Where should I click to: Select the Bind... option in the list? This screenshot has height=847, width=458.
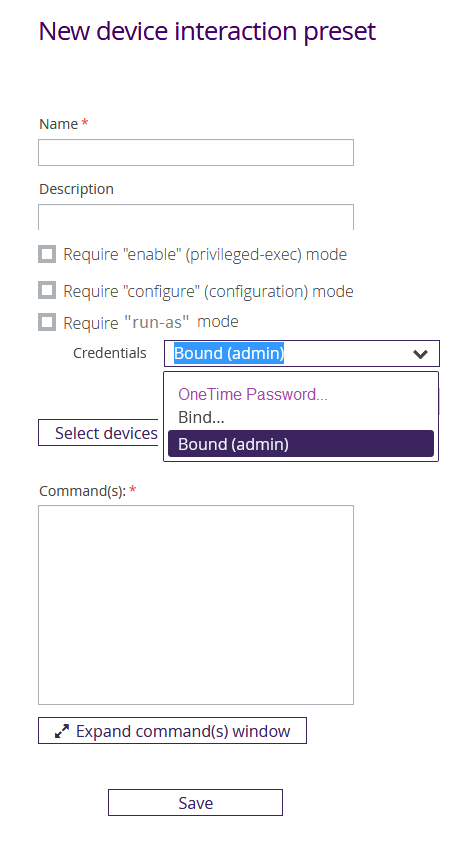(x=201, y=417)
